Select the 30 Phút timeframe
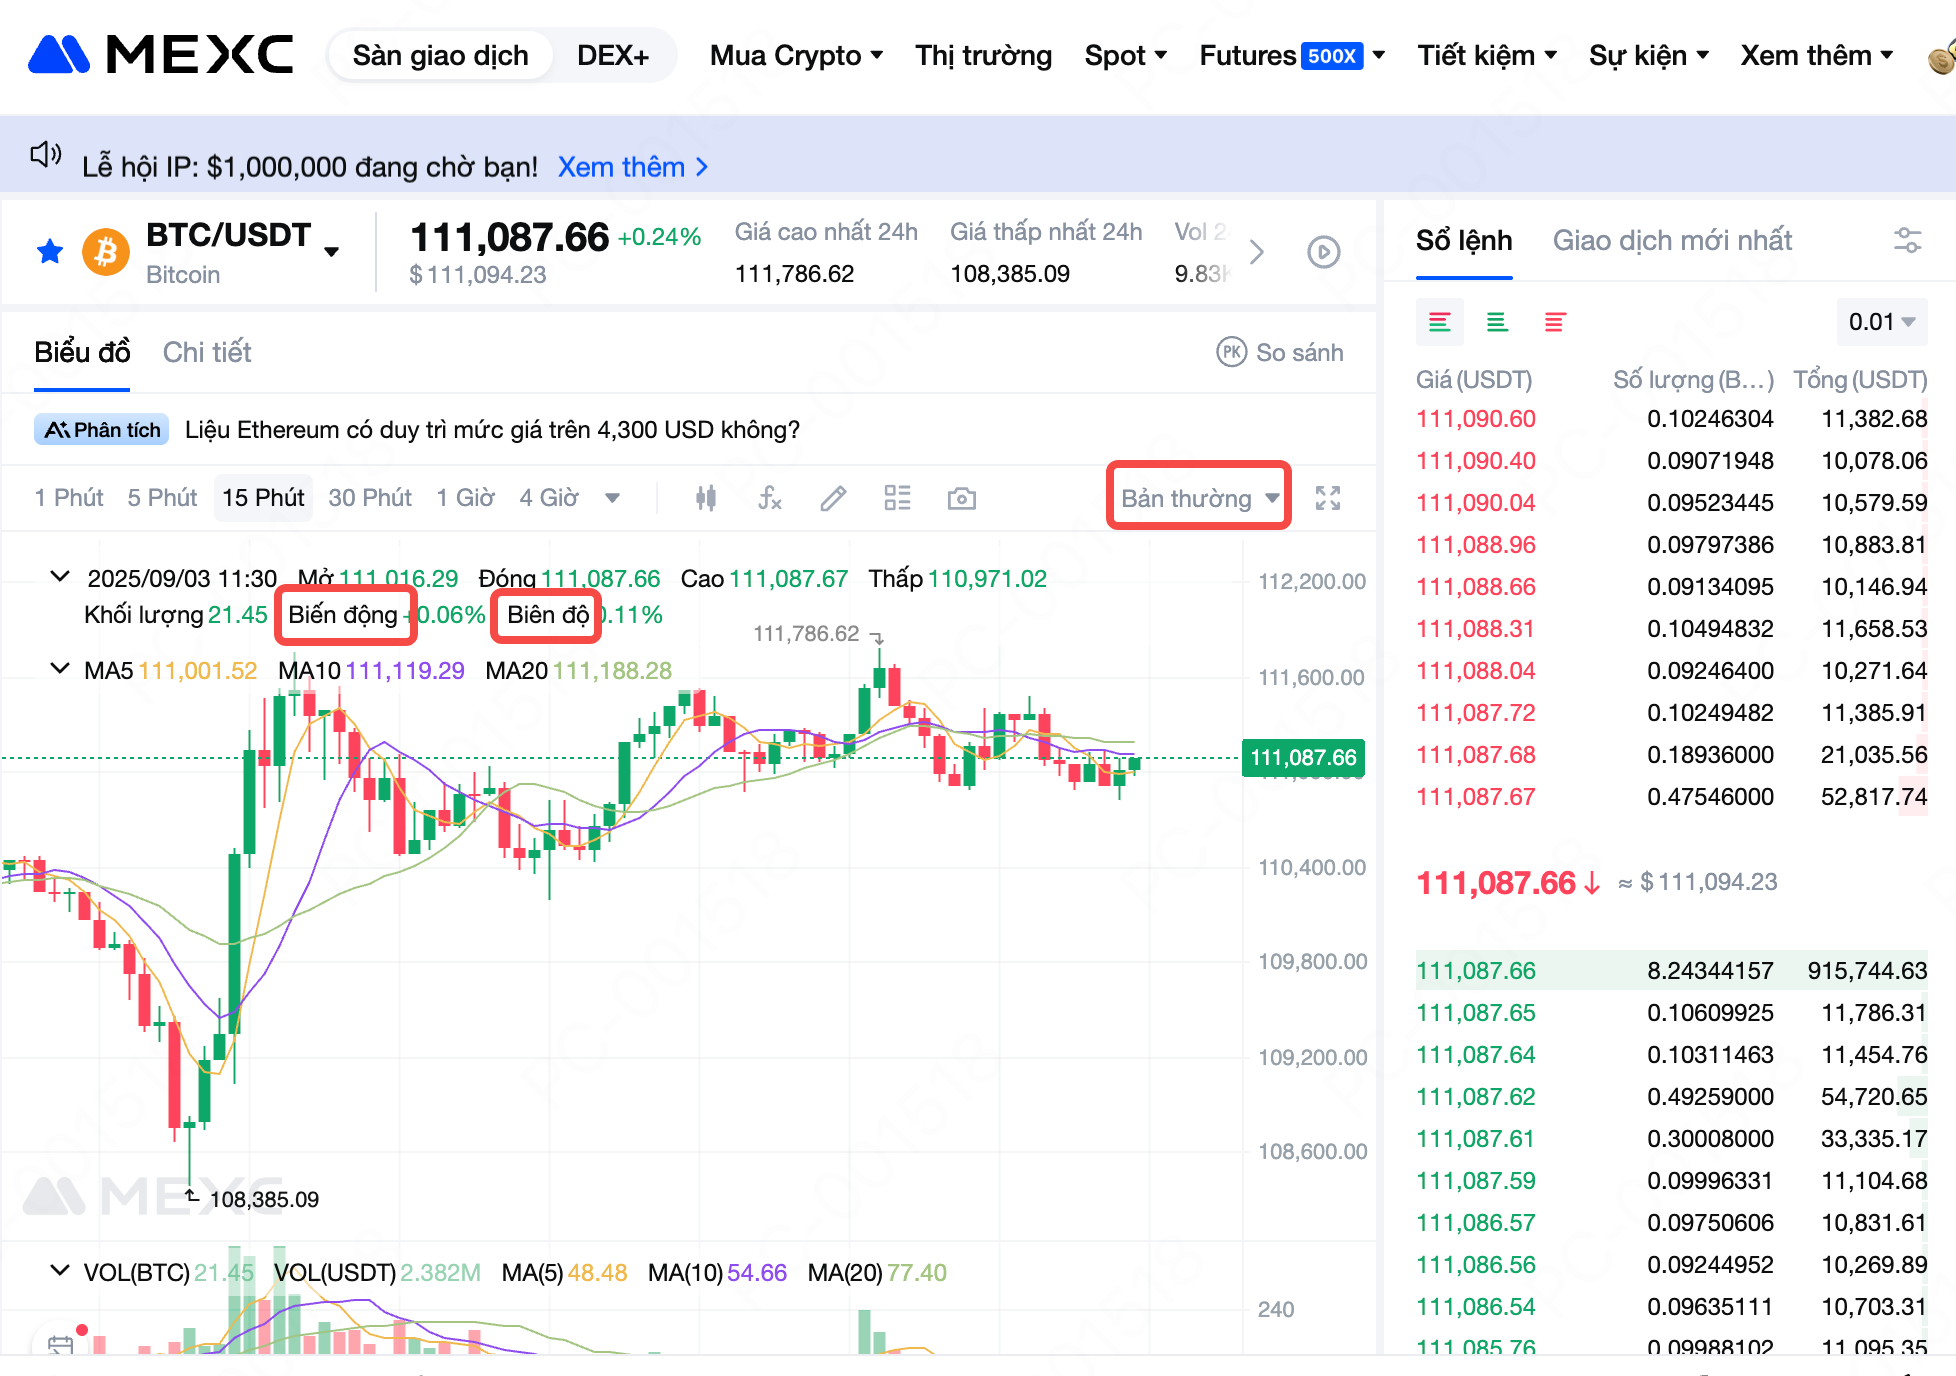 pos(370,498)
